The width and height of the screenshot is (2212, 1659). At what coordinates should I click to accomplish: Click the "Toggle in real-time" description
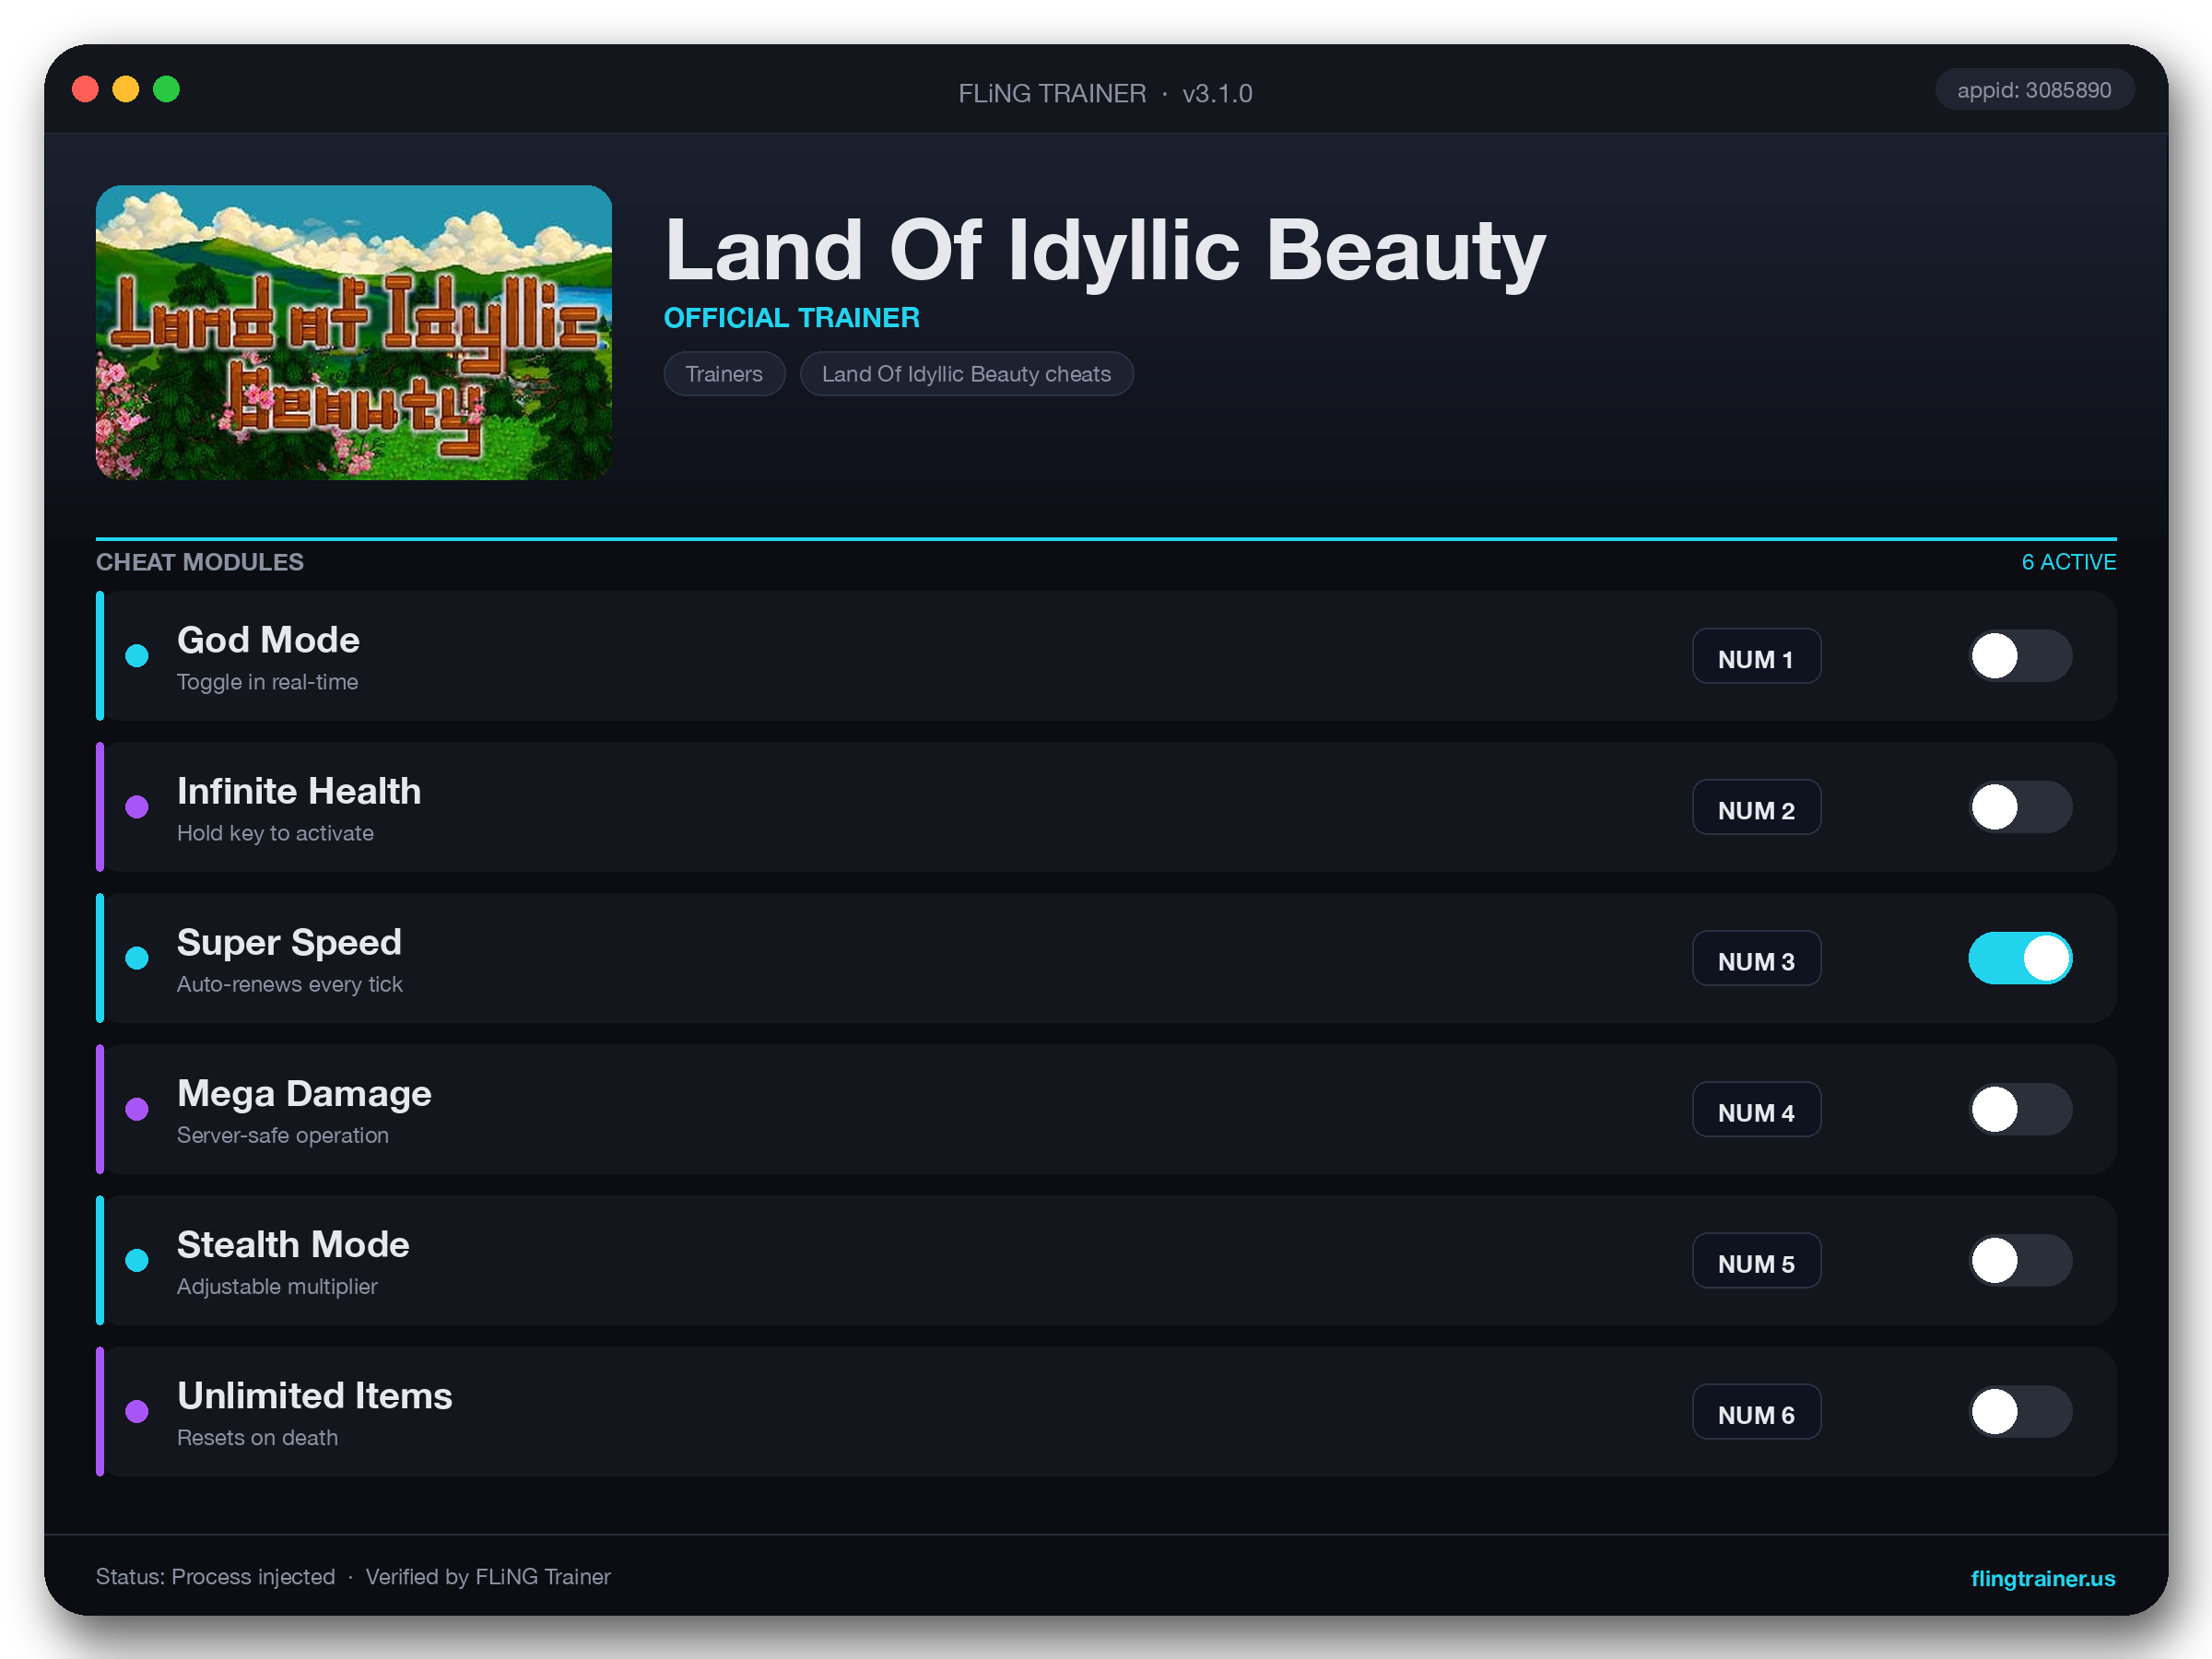click(x=267, y=682)
